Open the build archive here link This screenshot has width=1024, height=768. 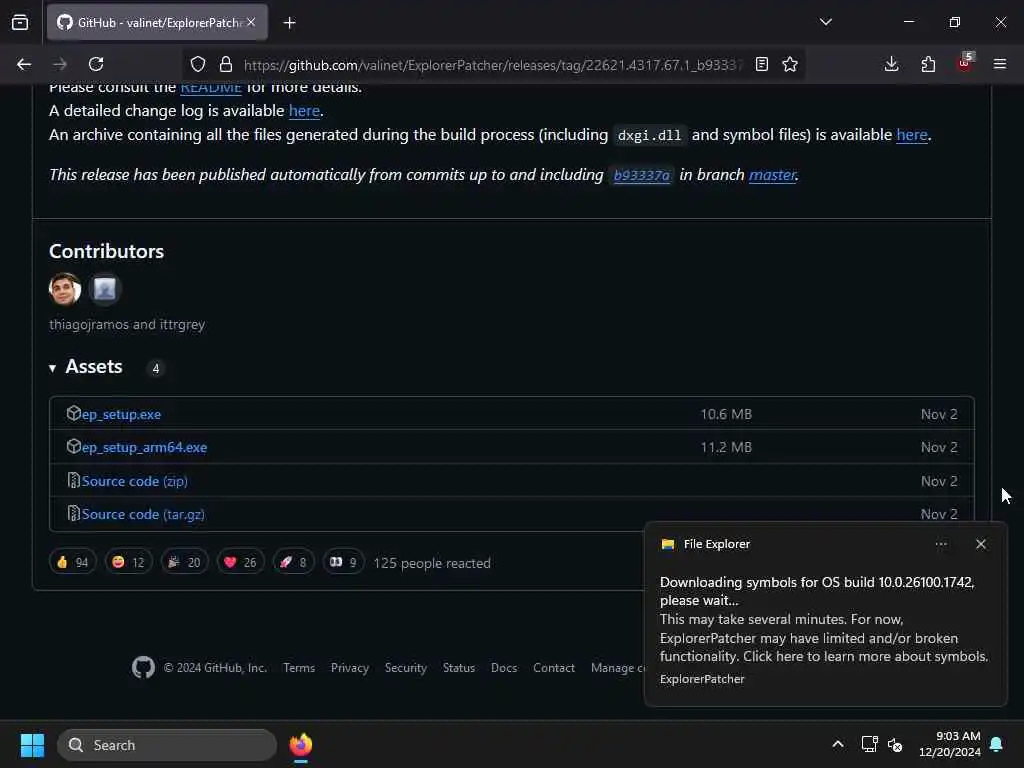[912, 135]
